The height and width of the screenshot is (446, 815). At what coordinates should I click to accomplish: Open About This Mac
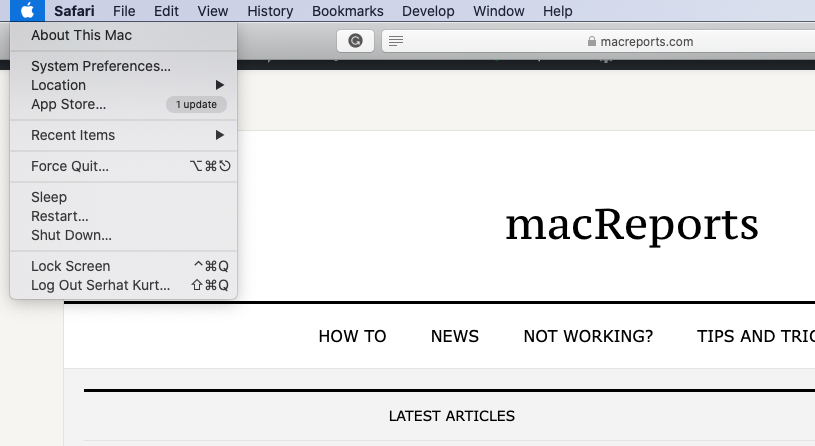124,35
